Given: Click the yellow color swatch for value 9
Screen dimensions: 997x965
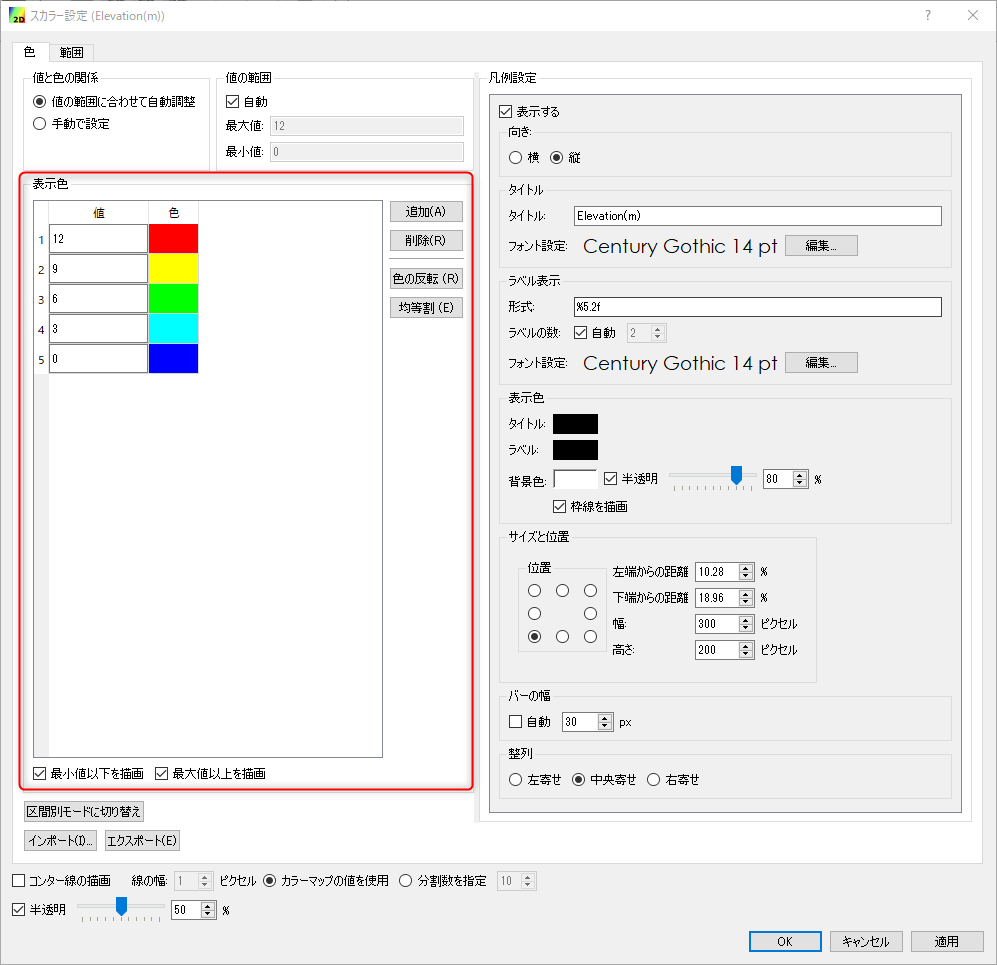Looking at the screenshot, I should click(x=174, y=269).
